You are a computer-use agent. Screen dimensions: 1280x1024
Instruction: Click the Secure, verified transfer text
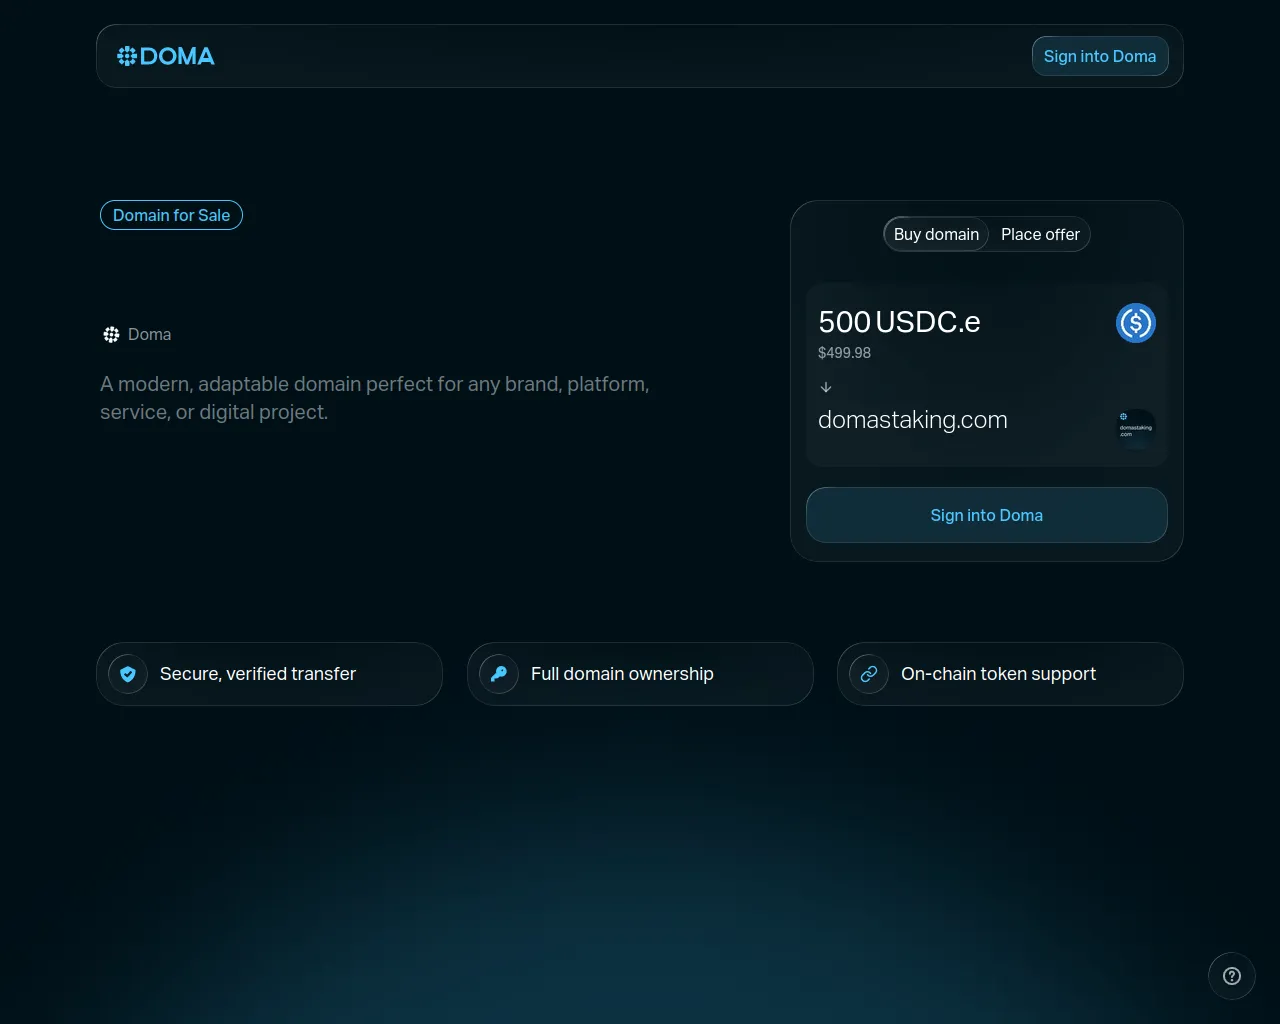pos(258,674)
